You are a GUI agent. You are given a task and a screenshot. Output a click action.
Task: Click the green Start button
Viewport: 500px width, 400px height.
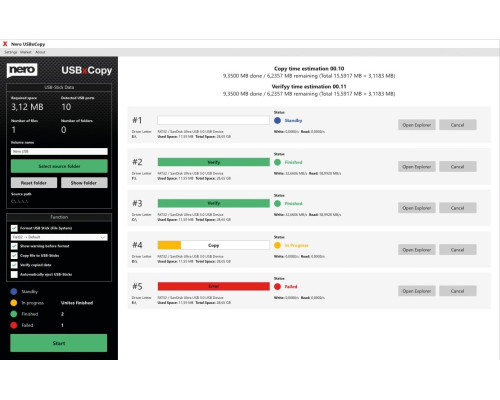(59, 343)
